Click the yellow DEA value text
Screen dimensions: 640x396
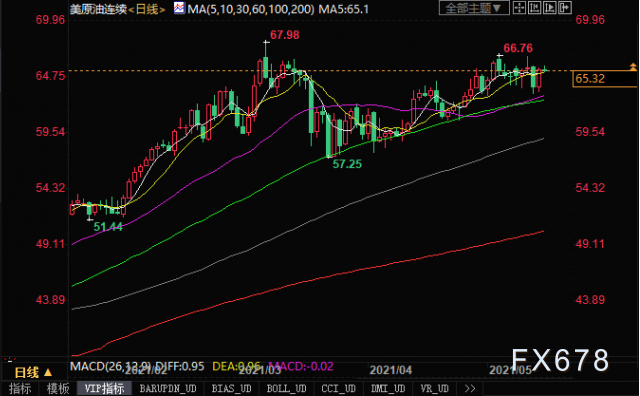237,366
